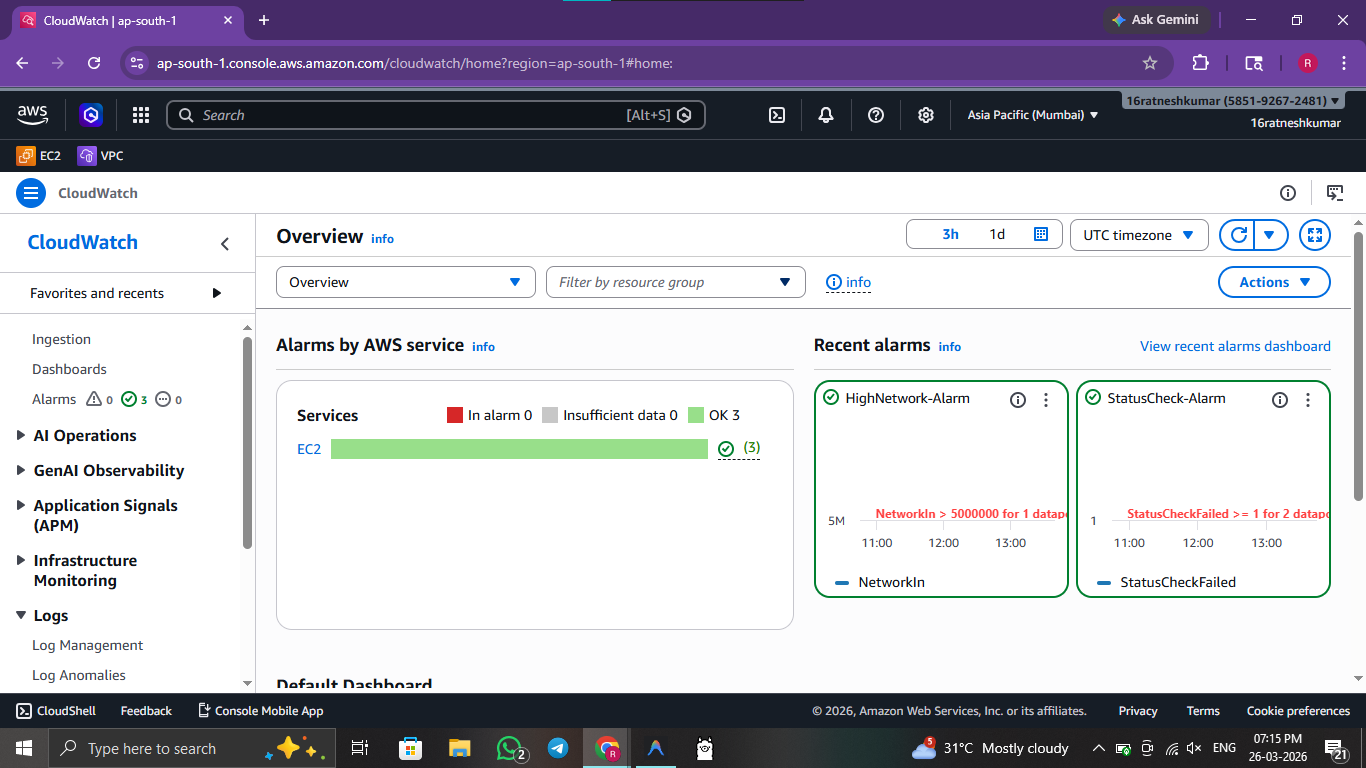This screenshot has width=1366, height=768.
Task: Open the UTC timezone dropdown
Action: click(x=1139, y=235)
